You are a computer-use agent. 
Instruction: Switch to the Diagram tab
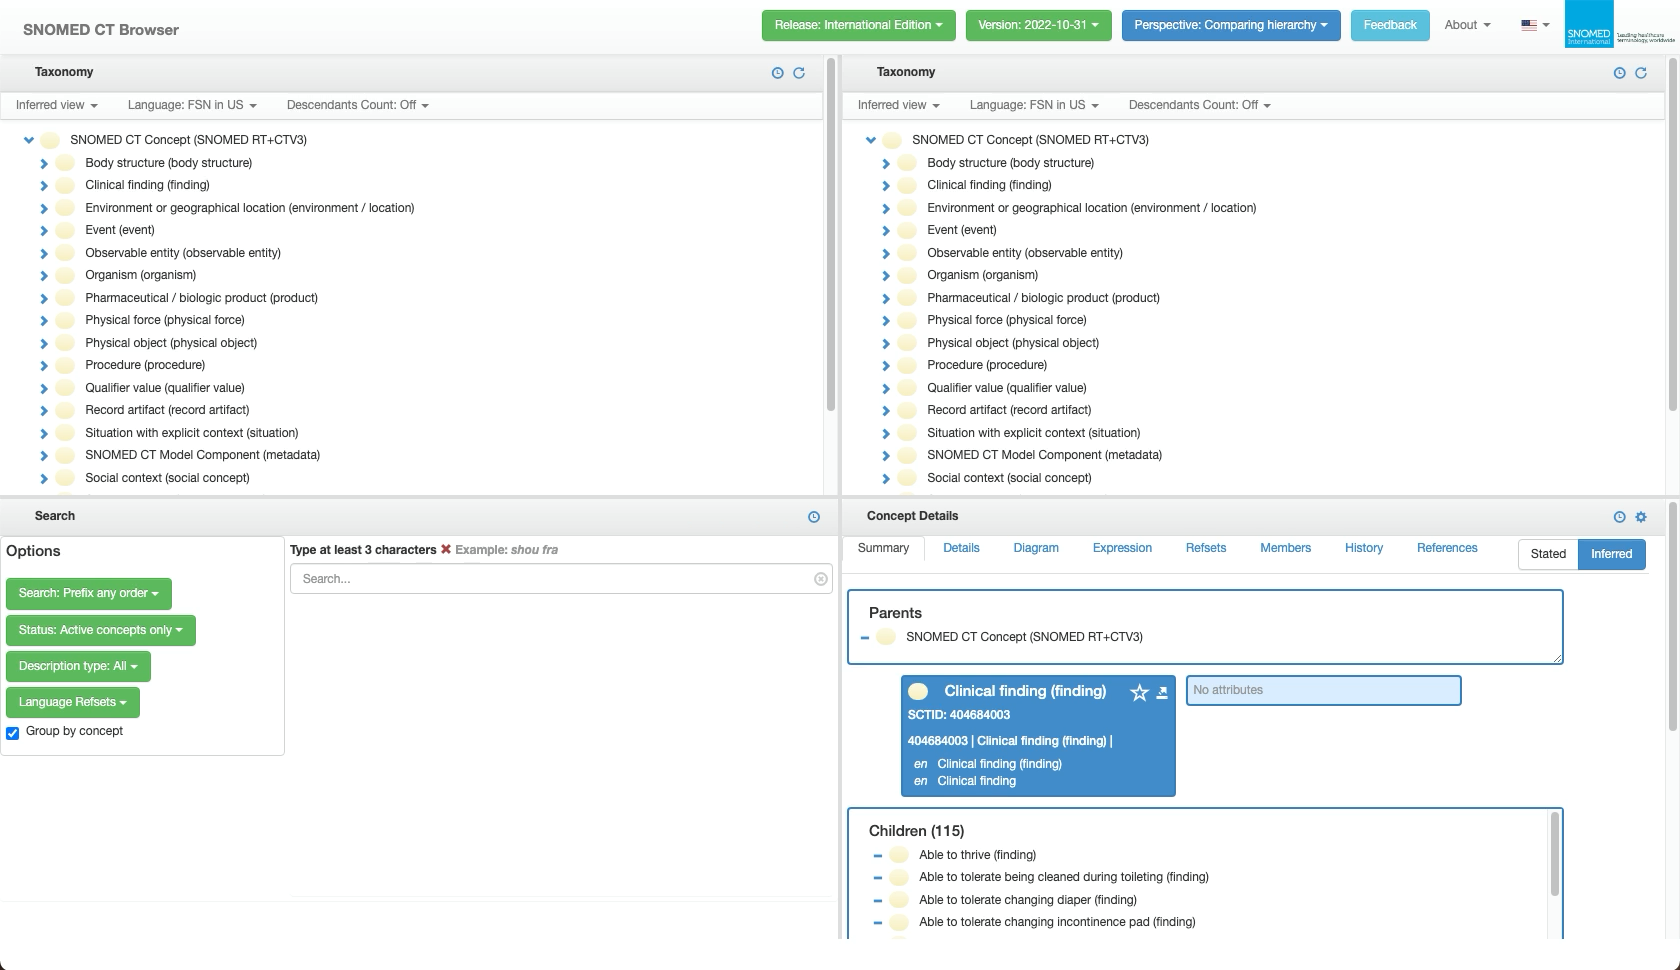1036,548
